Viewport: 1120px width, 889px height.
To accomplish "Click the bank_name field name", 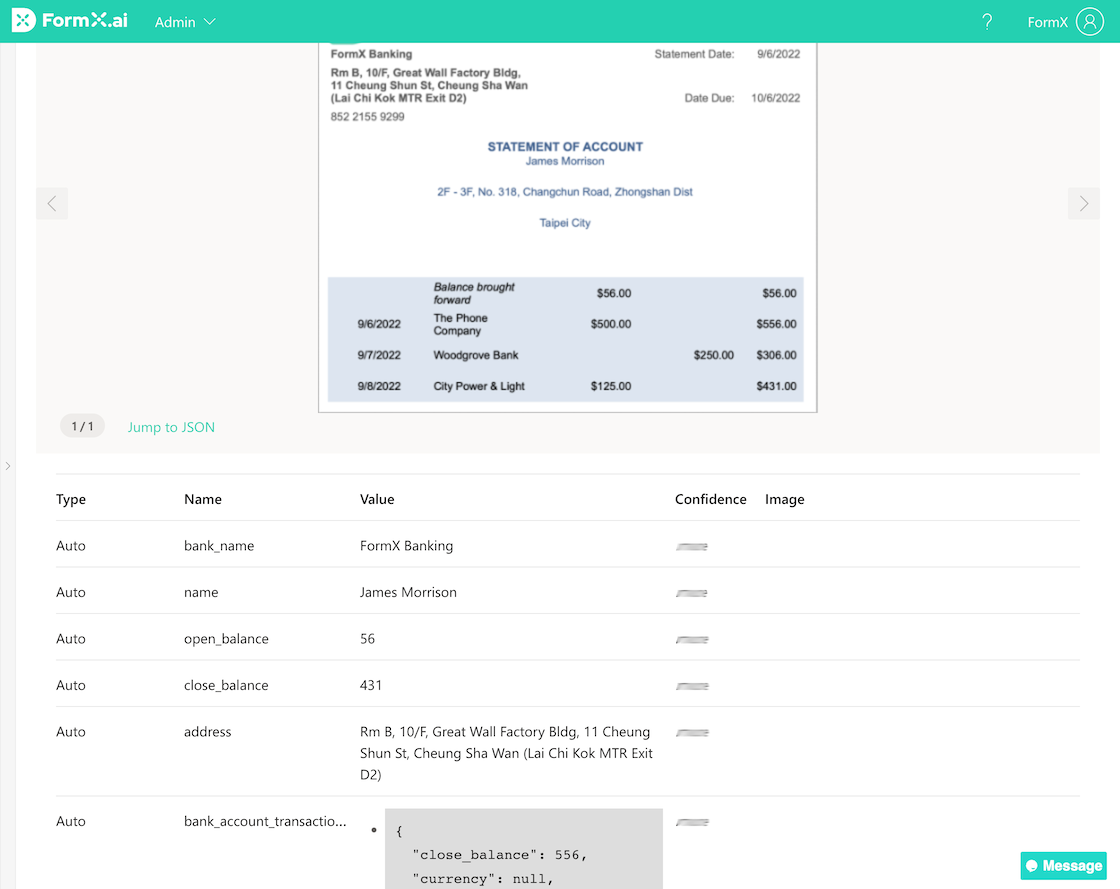I will pyautogui.click(x=219, y=546).
